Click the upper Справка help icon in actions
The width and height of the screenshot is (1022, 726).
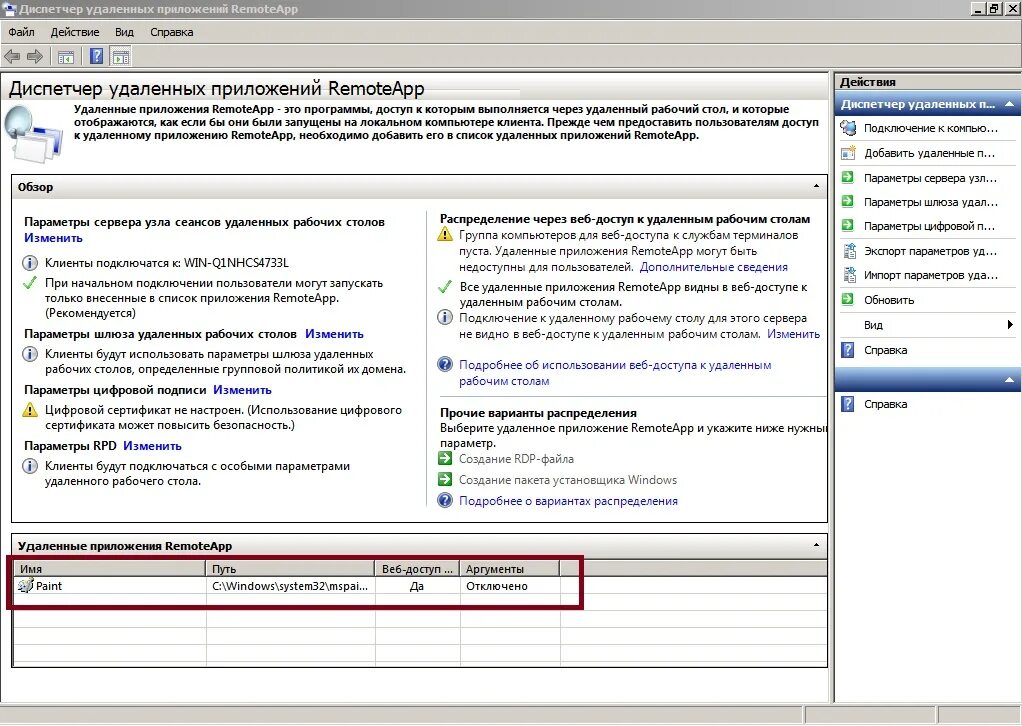click(x=848, y=350)
